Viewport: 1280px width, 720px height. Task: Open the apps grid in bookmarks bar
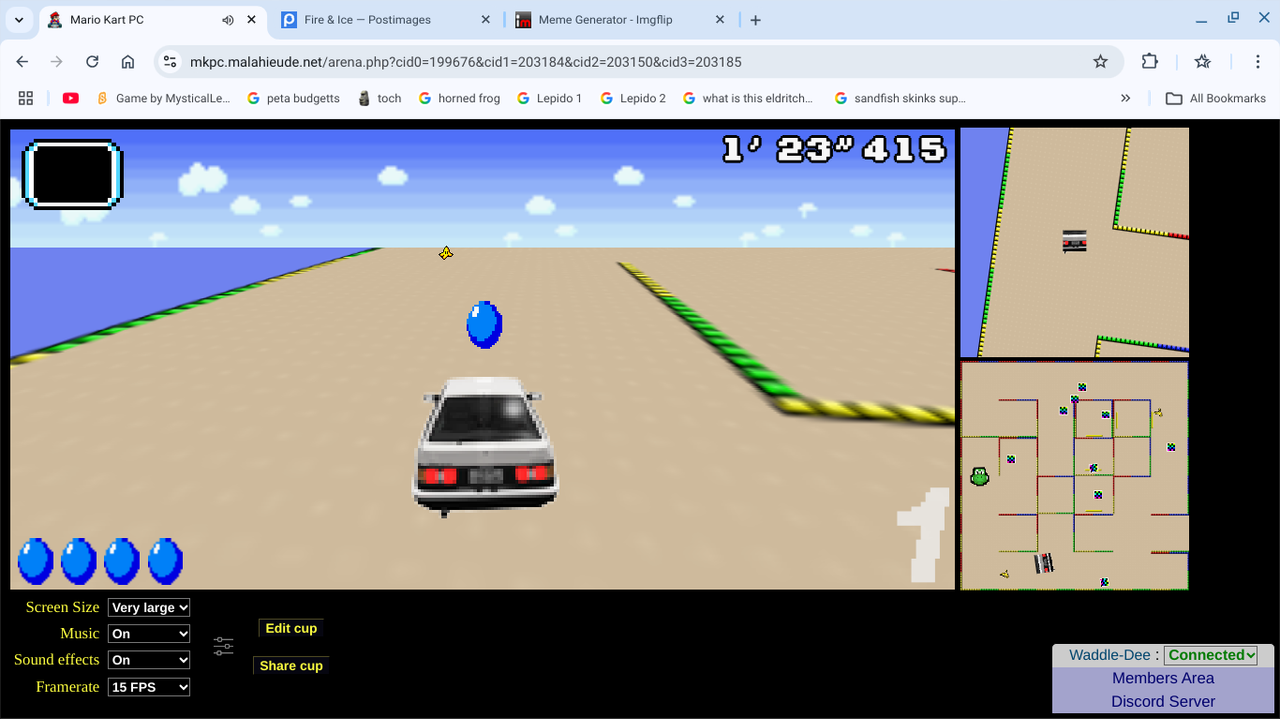26,98
